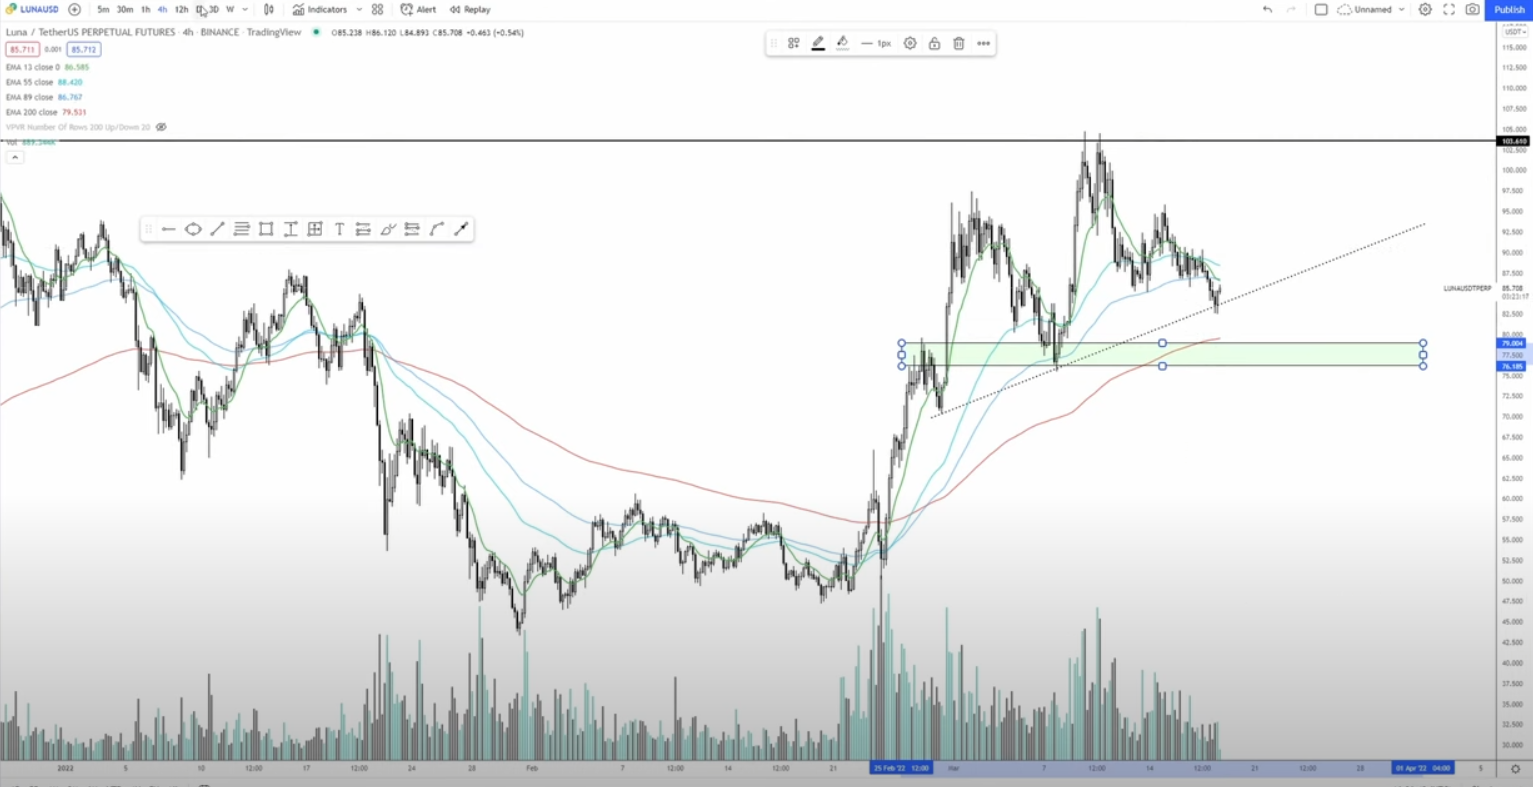
Task: Click the EMA 89 close indicator legend
Action: tap(44, 97)
